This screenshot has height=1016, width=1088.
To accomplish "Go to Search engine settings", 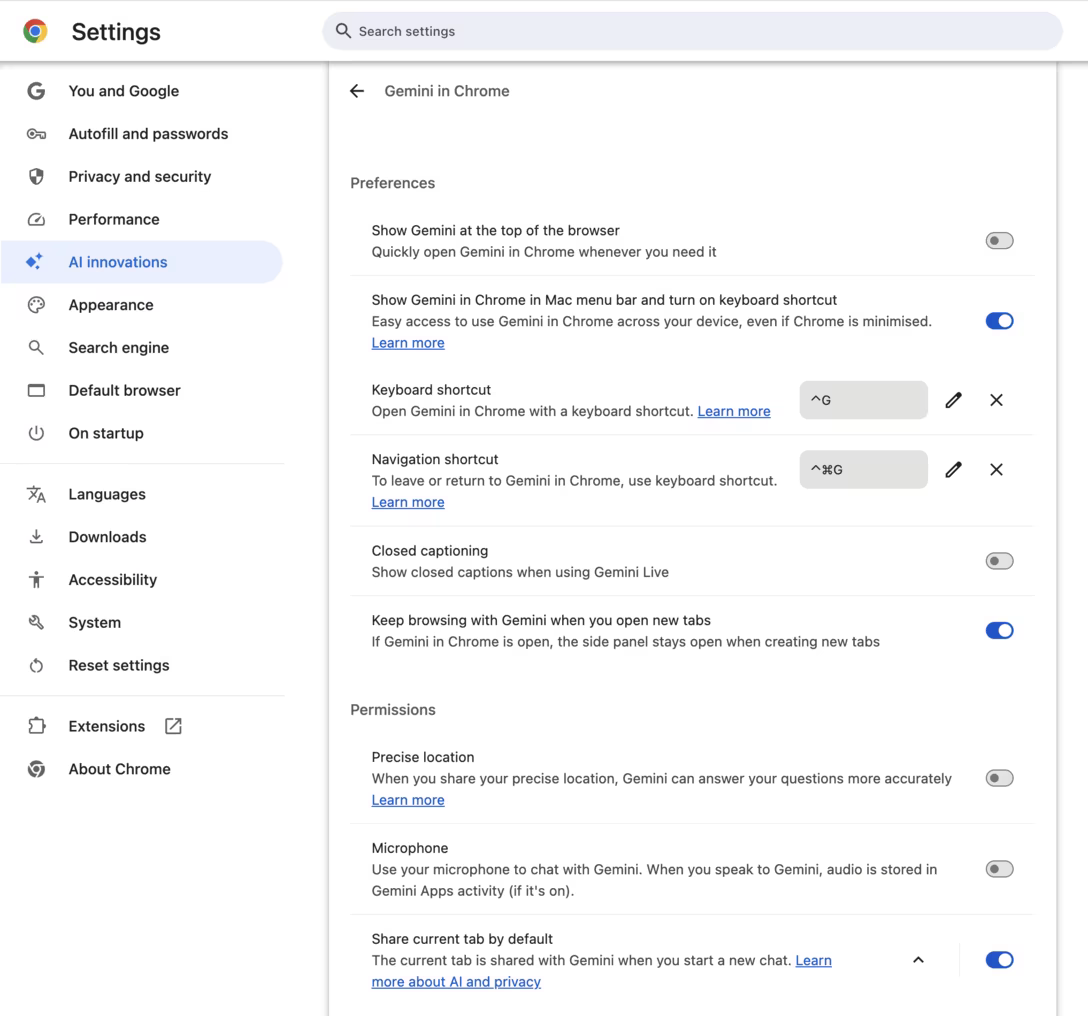I will tap(142, 348).
